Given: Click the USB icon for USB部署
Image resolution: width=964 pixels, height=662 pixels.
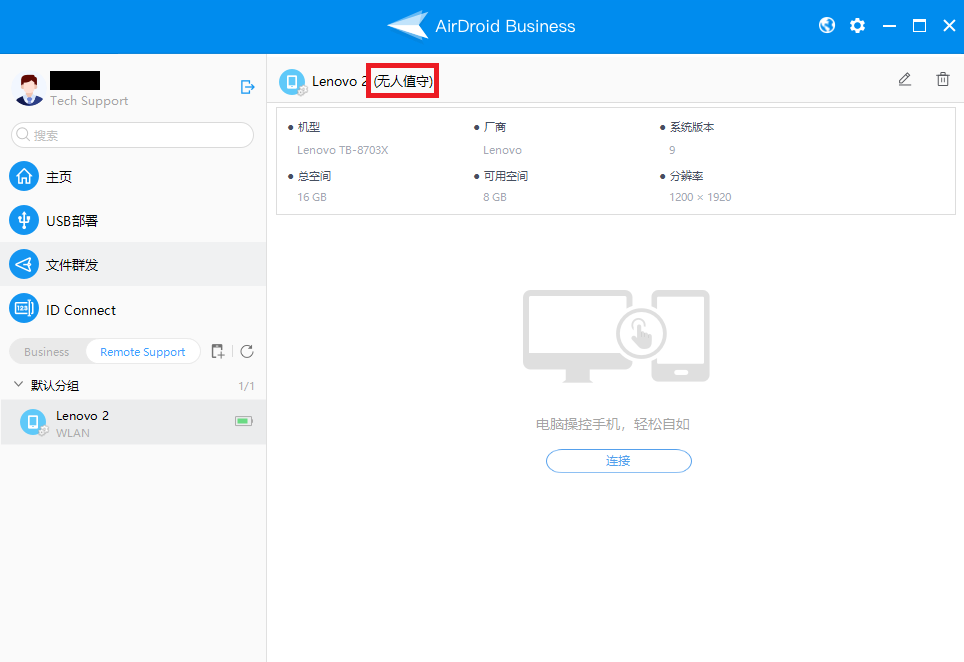Looking at the screenshot, I should tap(24, 220).
